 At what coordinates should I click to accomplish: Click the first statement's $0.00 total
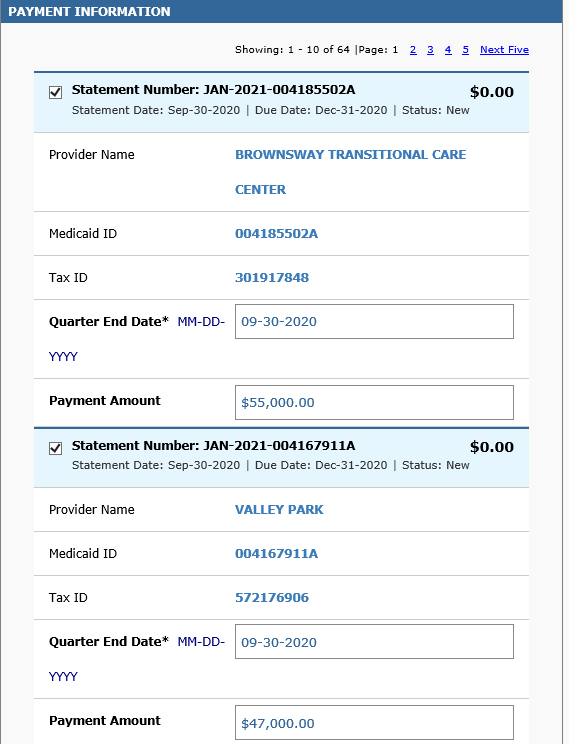pos(492,92)
